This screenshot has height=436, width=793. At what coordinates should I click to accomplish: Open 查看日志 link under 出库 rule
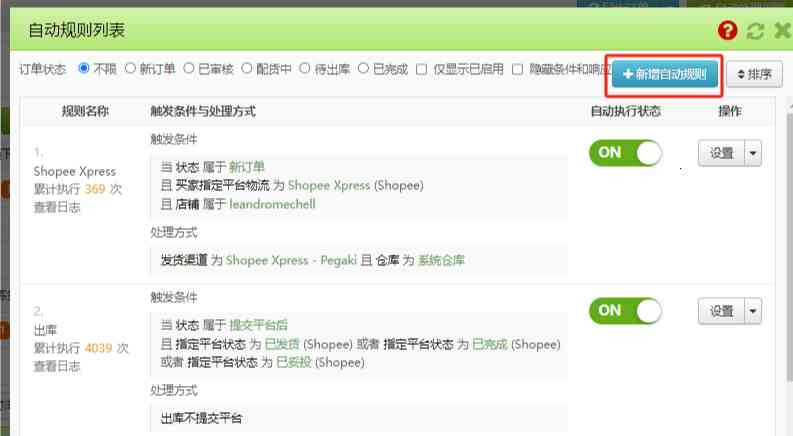[57, 366]
